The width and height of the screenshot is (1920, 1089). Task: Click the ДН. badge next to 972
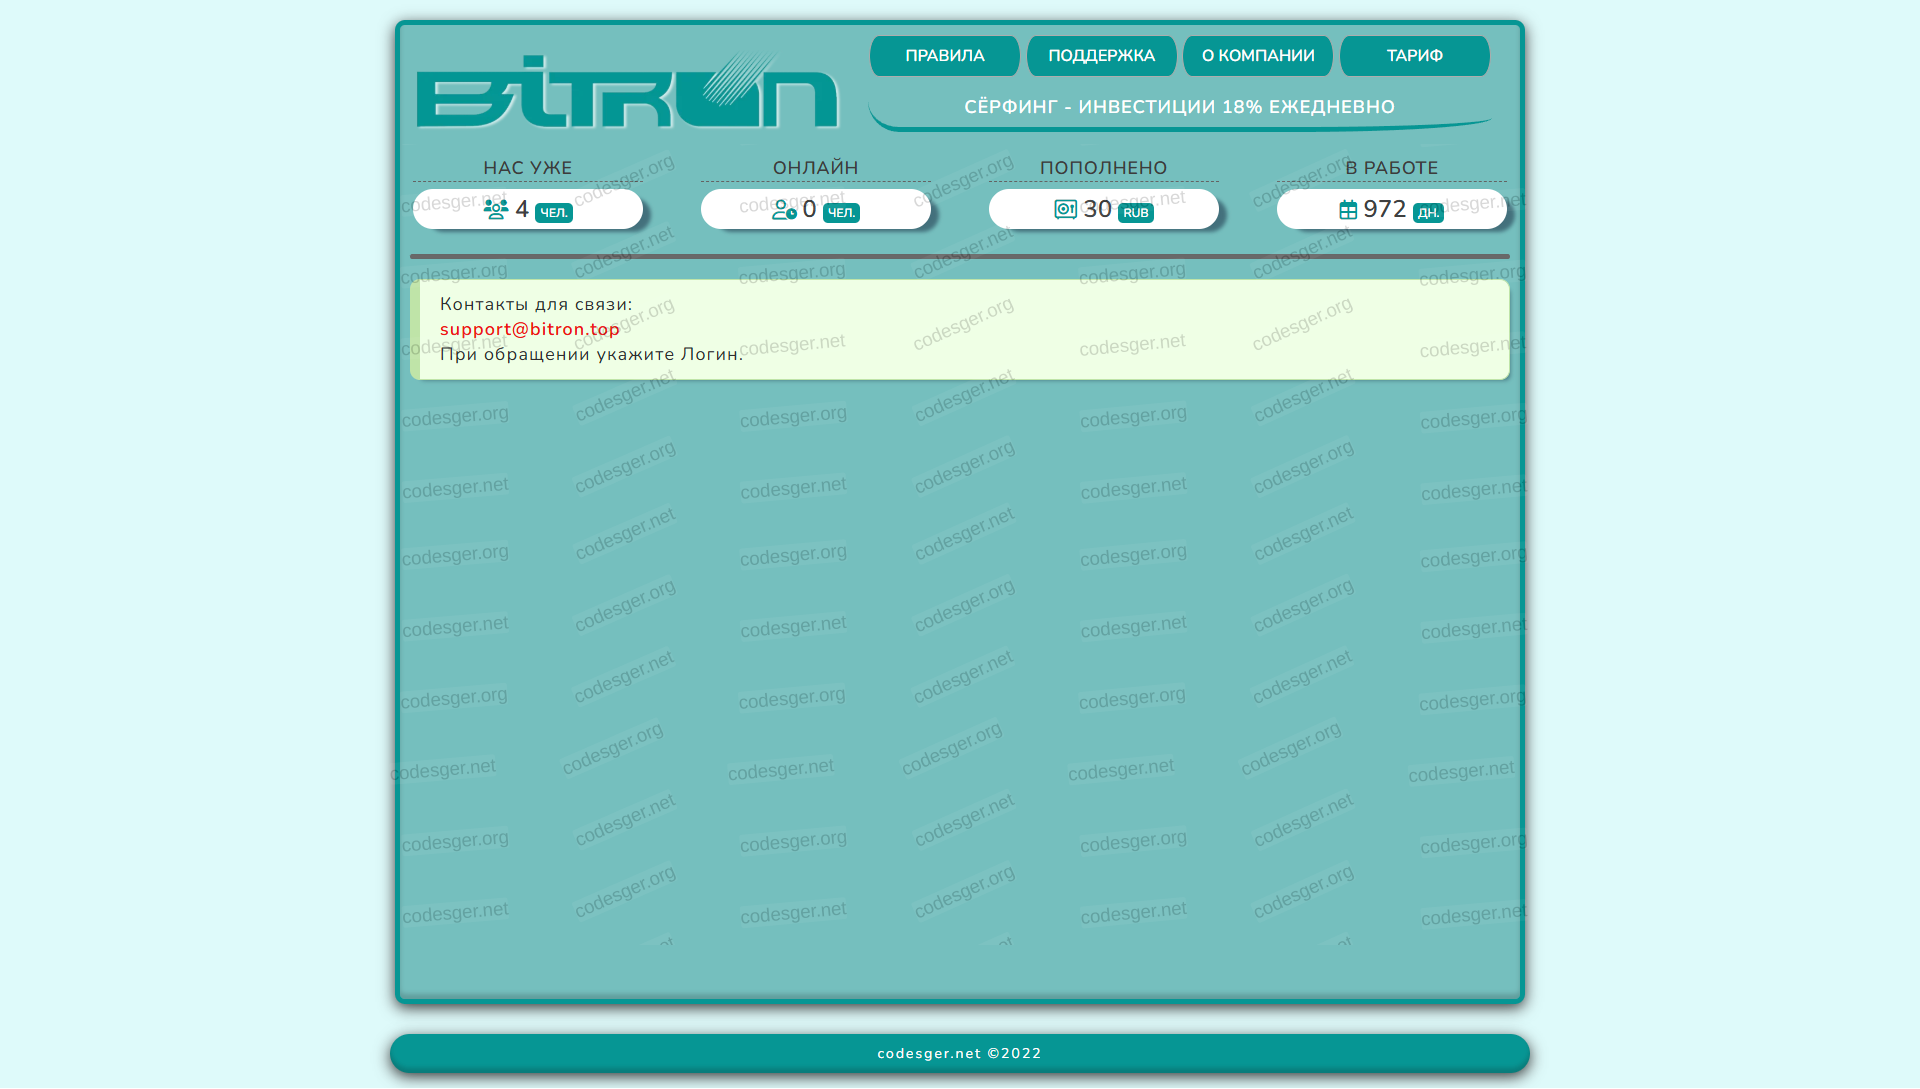tap(1428, 213)
